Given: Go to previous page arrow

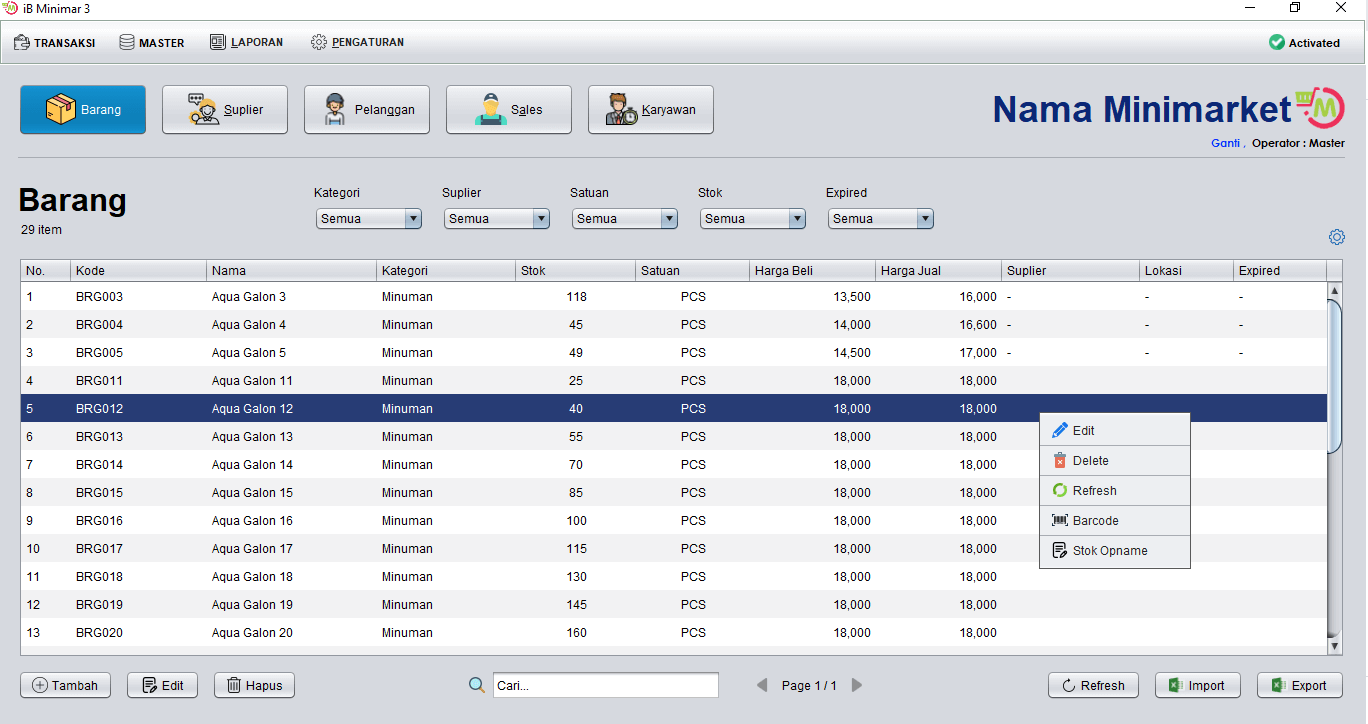Looking at the screenshot, I should pyautogui.click(x=762, y=685).
